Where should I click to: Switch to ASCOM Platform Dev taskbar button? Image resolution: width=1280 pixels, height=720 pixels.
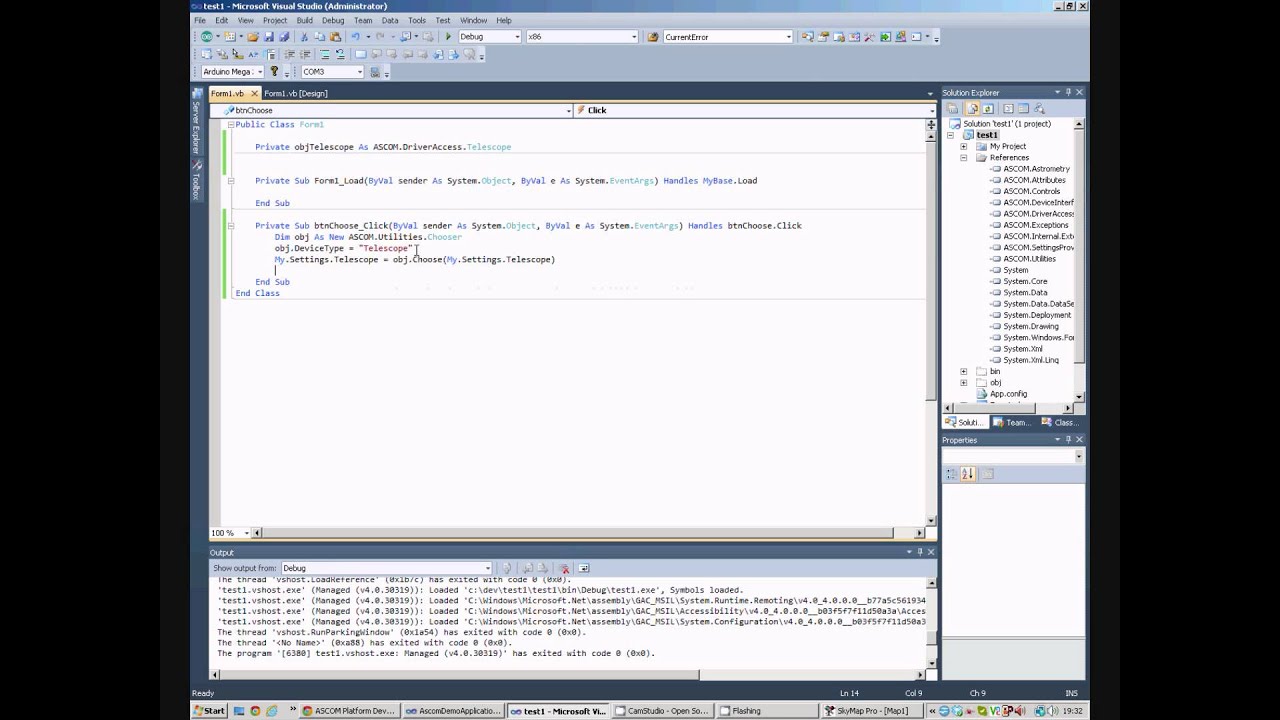349,711
